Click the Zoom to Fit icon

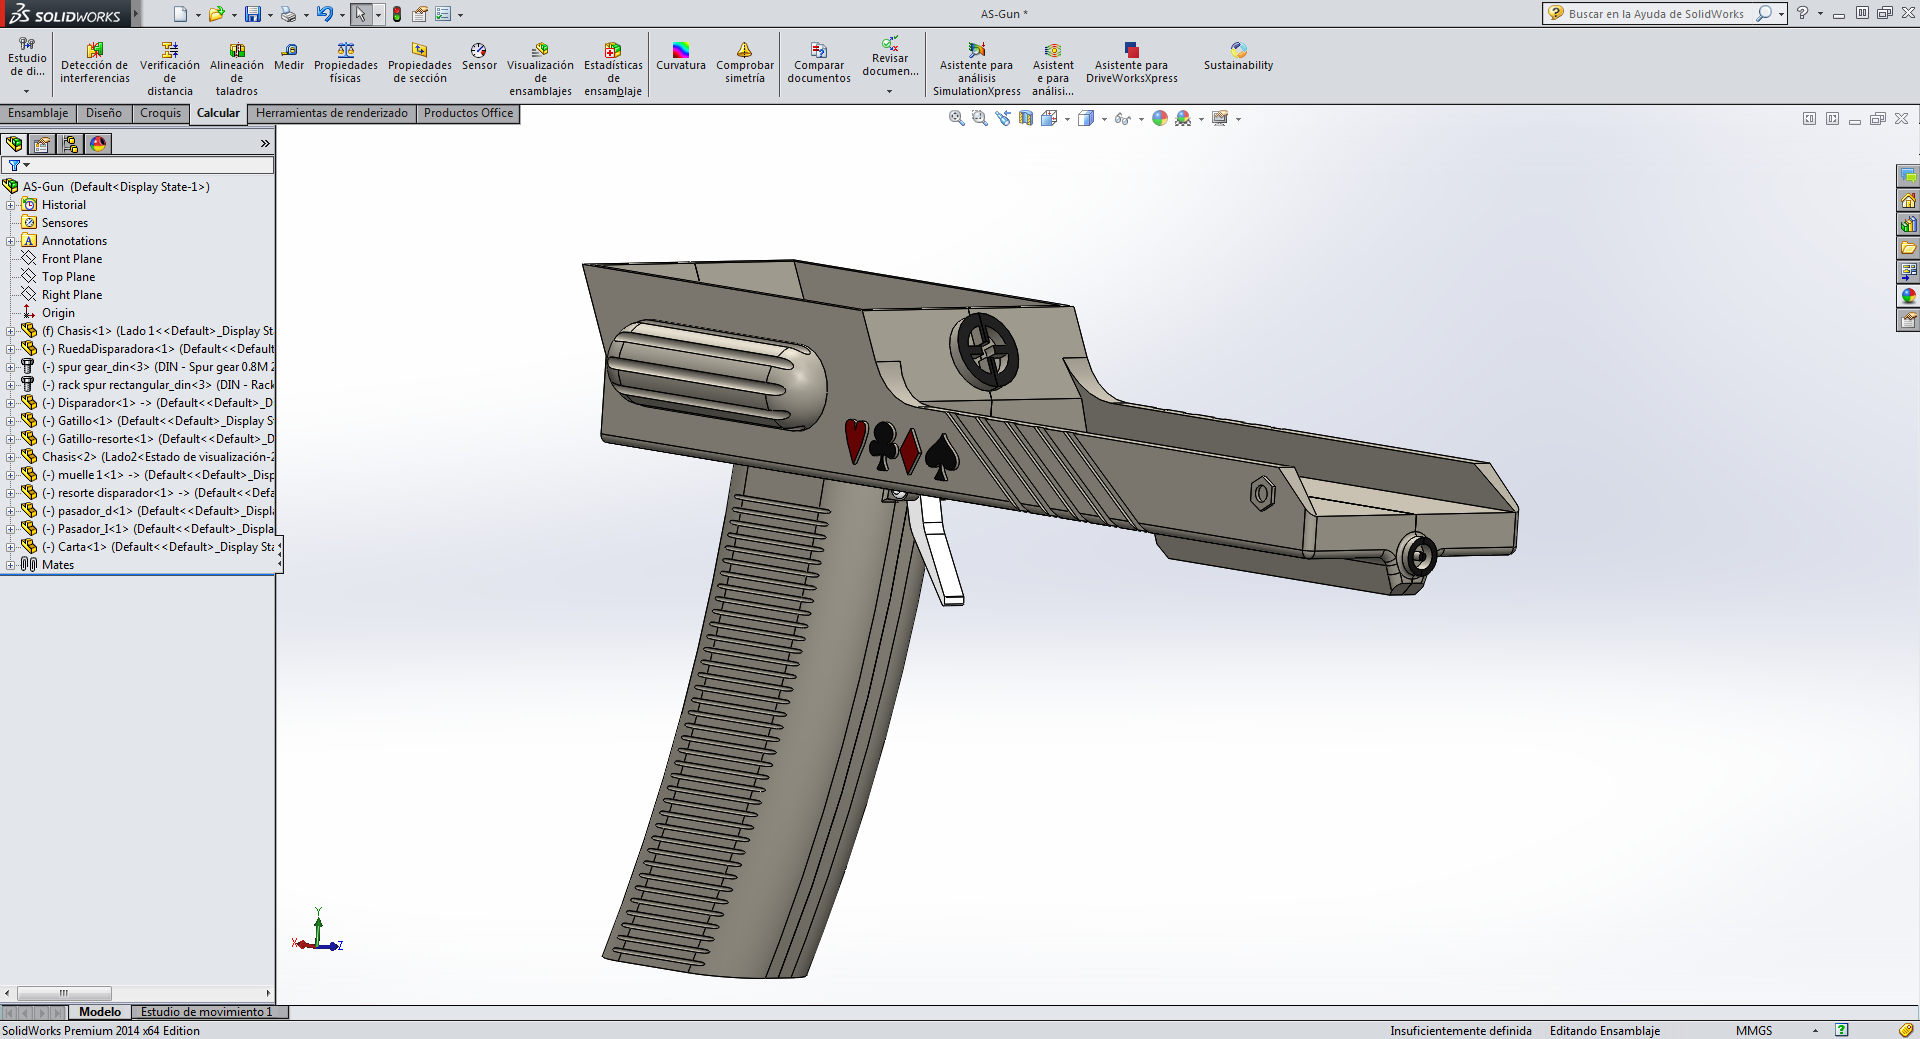tap(956, 119)
